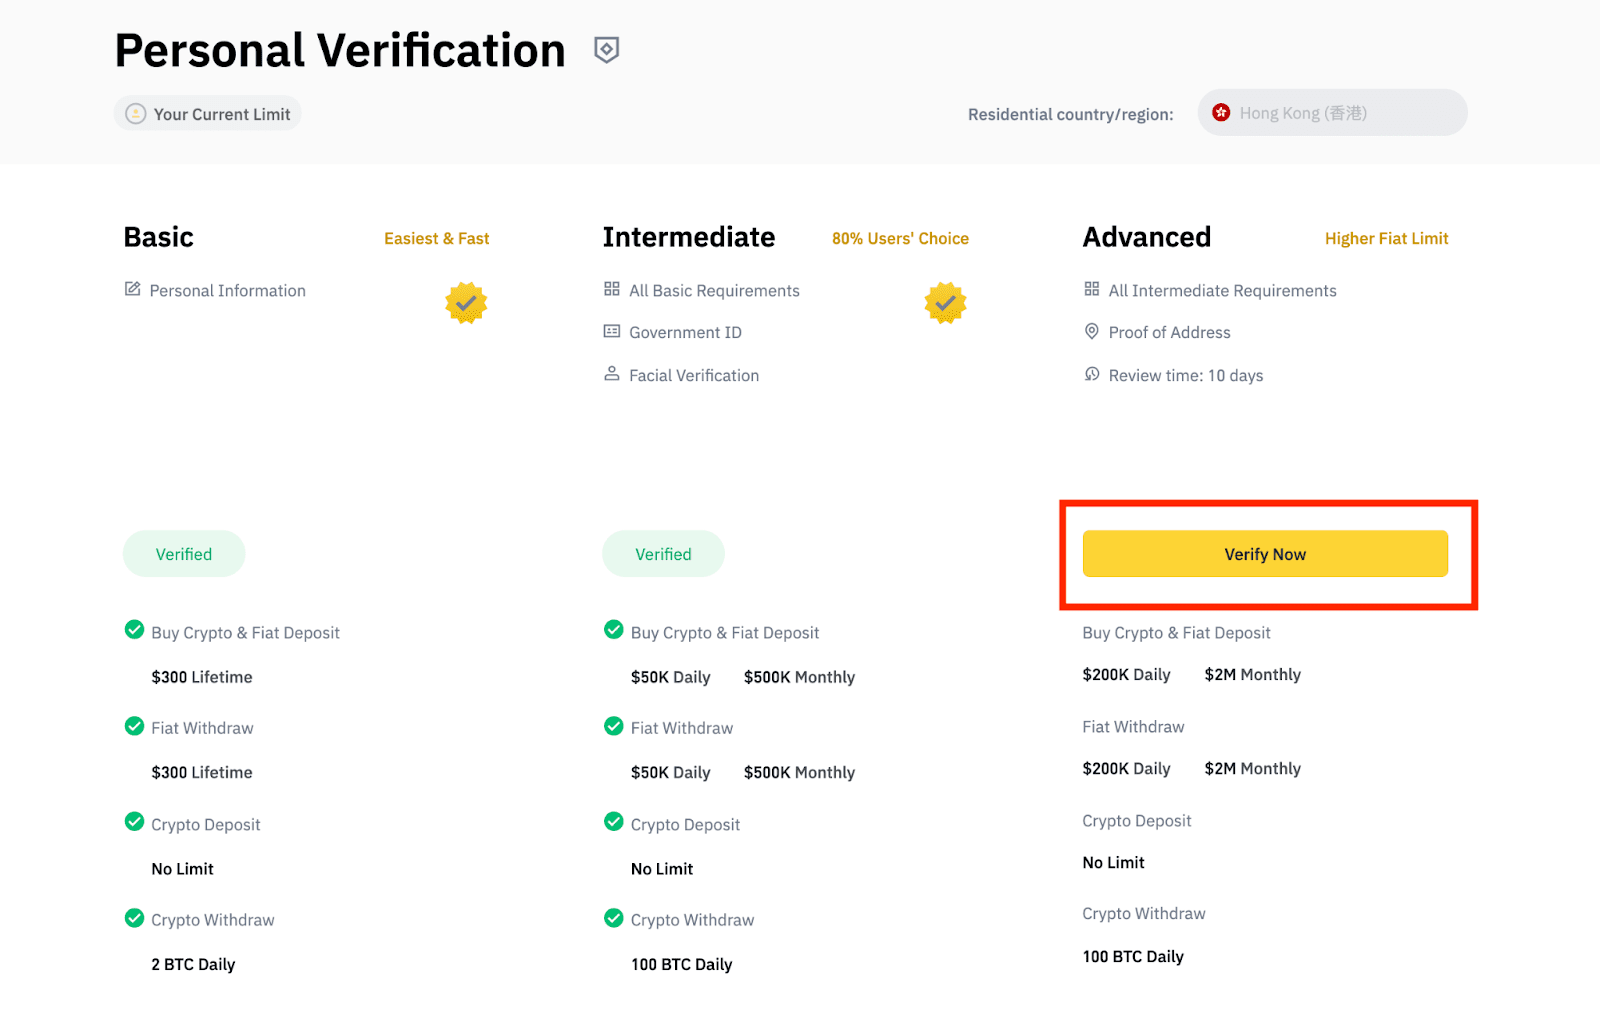The image size is (1600, 1009).
Task: Click the Proof of Address text
Action: [x=1169, y=332]
